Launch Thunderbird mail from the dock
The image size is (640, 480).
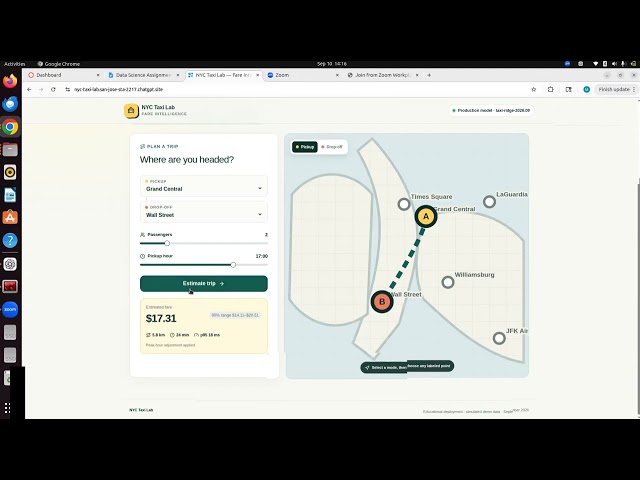coord(10,104)
